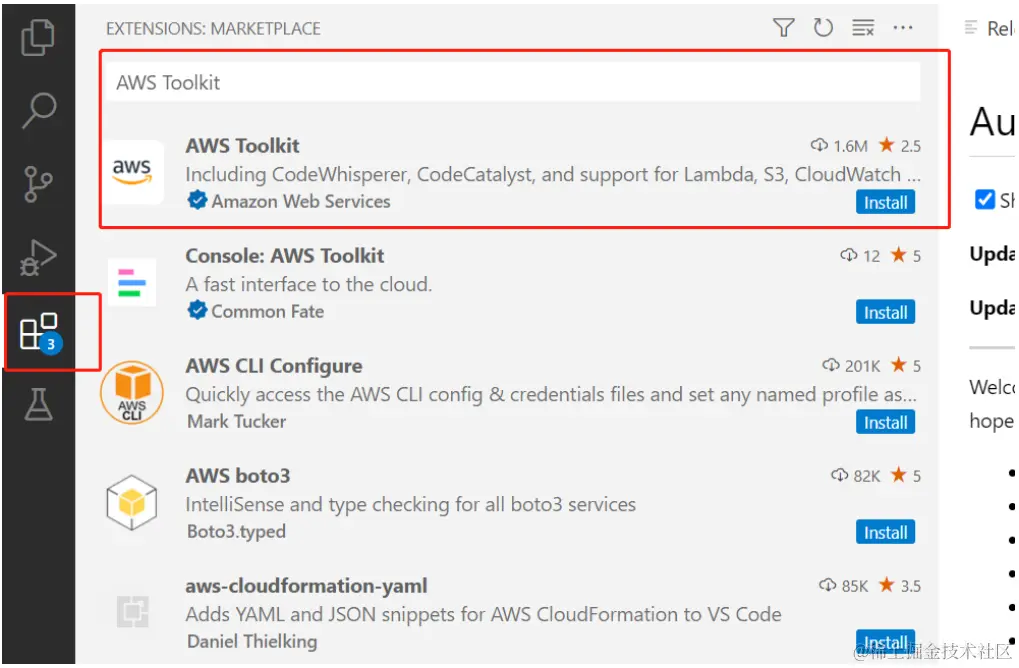Click the AWS CLI Configure extension icon
The width and height of the screenshot is (1019, 668).
tap(132, 393)
